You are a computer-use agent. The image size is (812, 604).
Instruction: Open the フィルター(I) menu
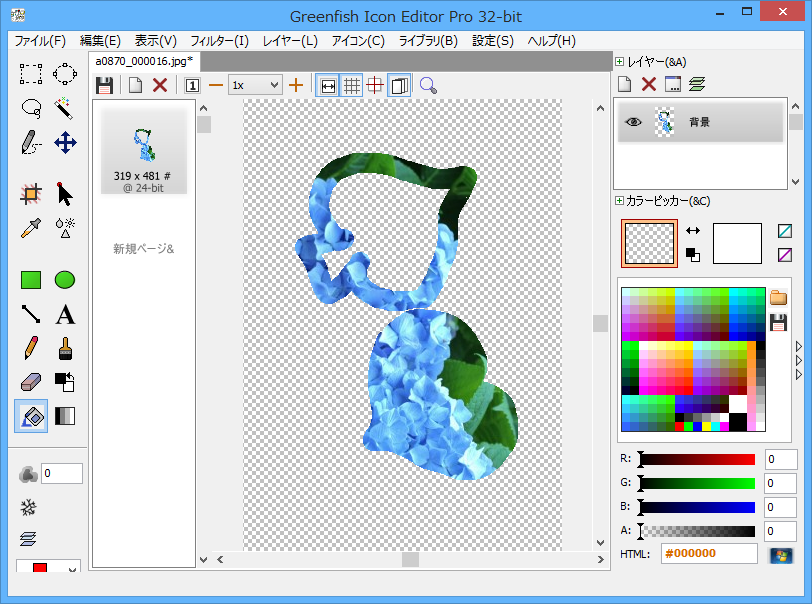pyautogui.click(x=218, y=41)
